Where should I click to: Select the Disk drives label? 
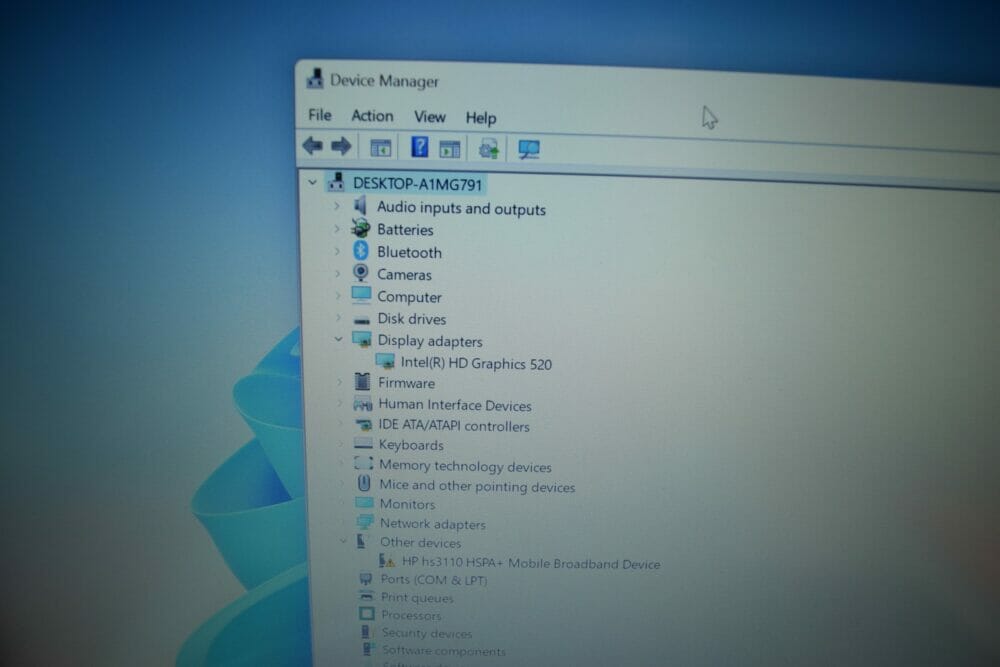pos(411,319)
